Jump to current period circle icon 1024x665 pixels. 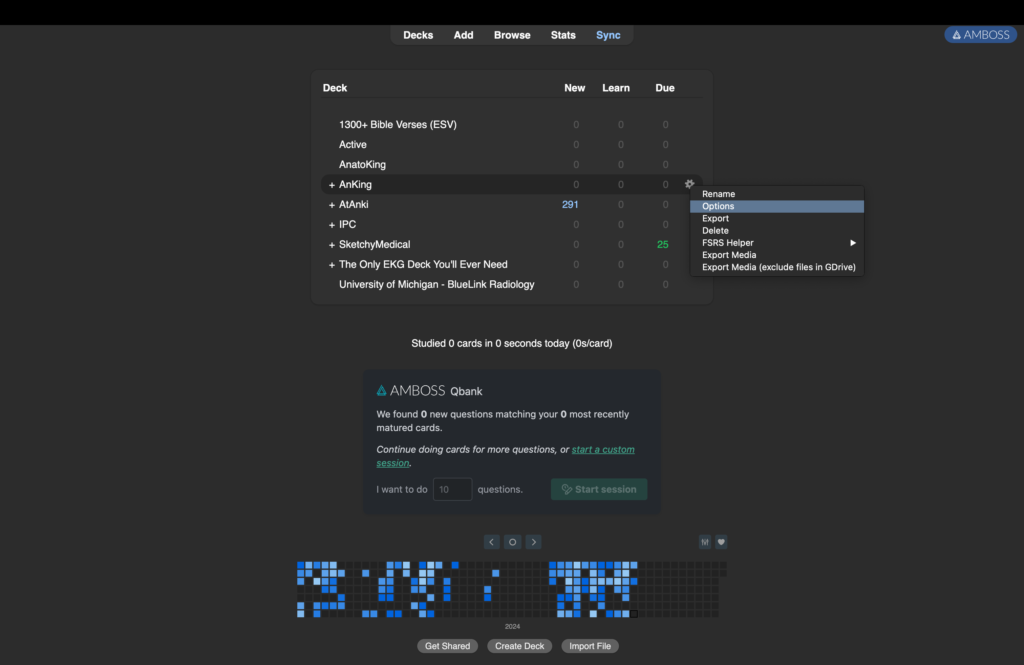tap(513, 542)
